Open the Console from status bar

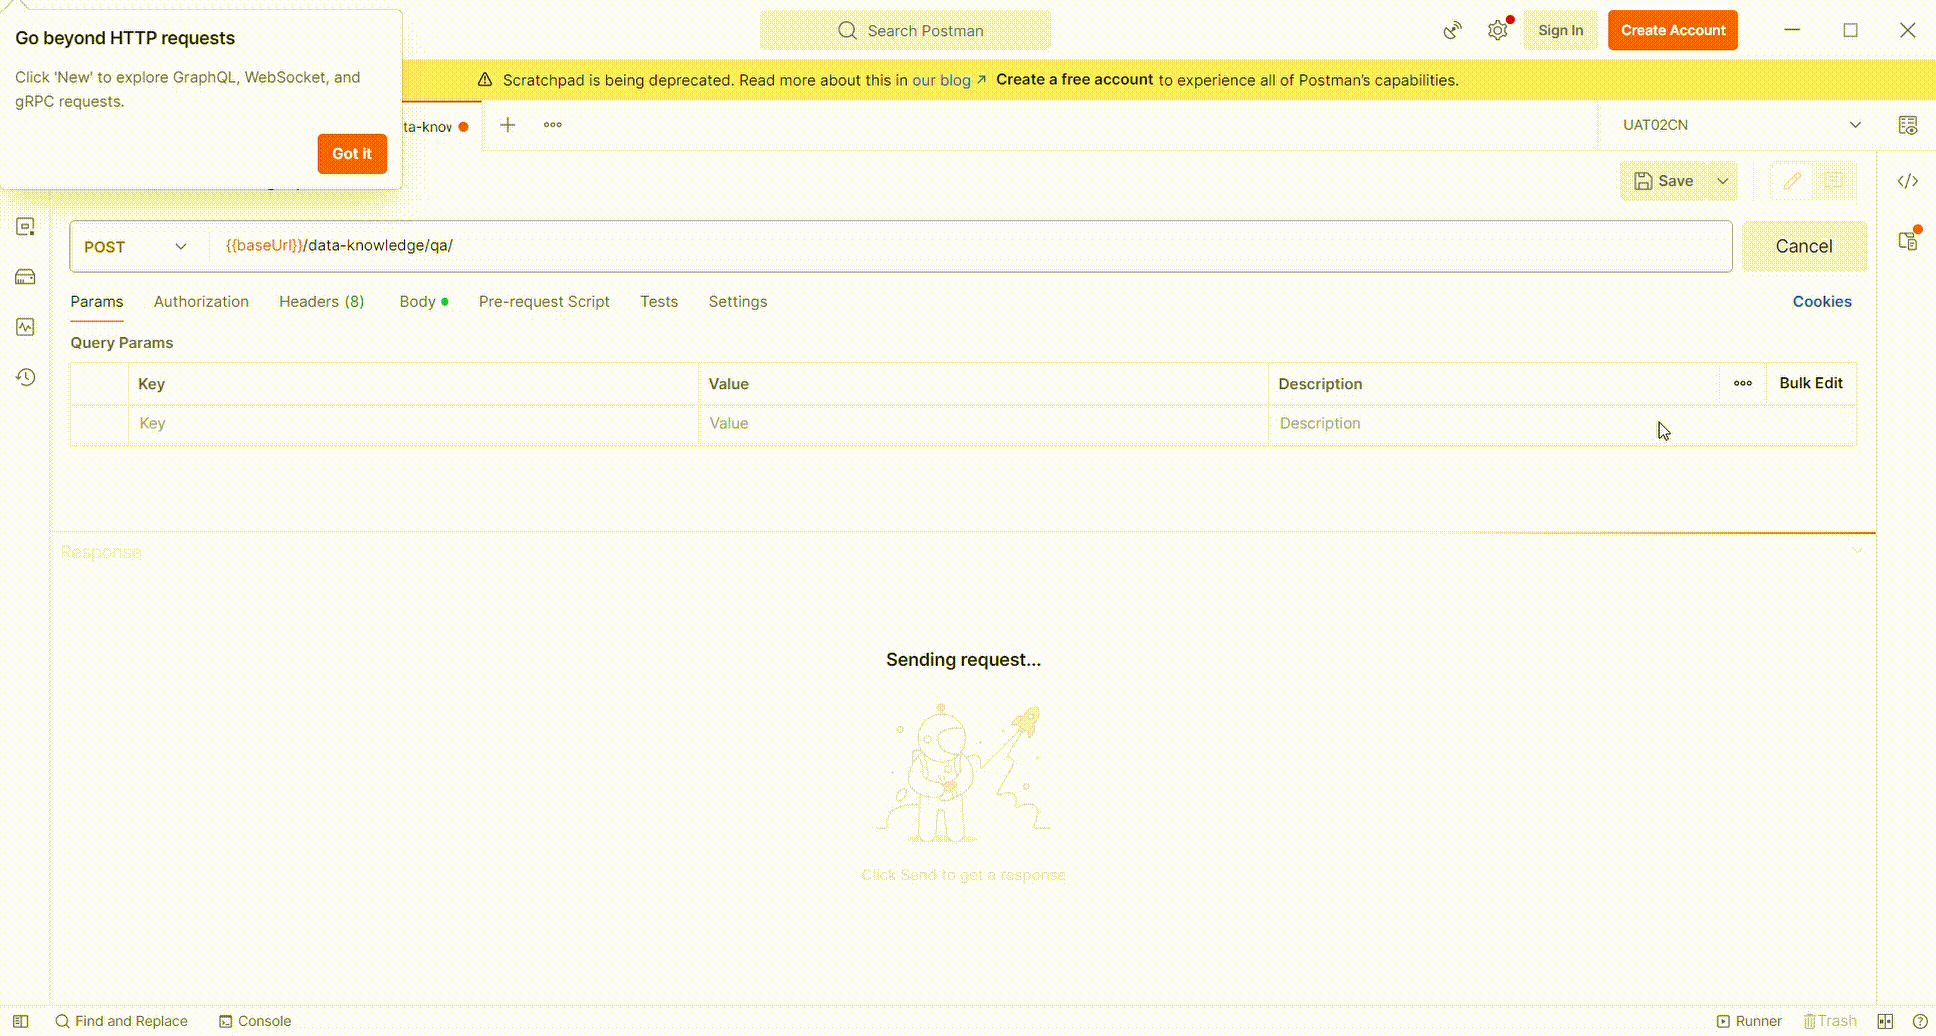[x=255, y=1021]
